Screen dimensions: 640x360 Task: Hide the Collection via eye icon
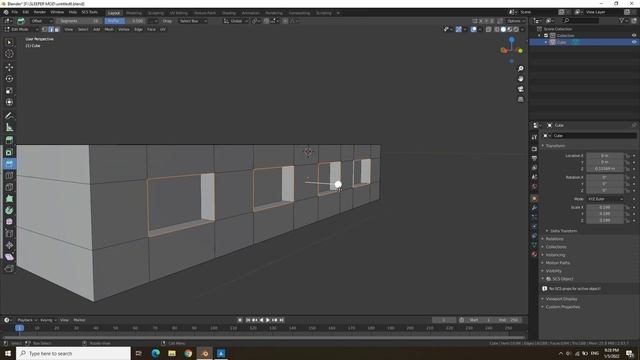coord(634,36)
